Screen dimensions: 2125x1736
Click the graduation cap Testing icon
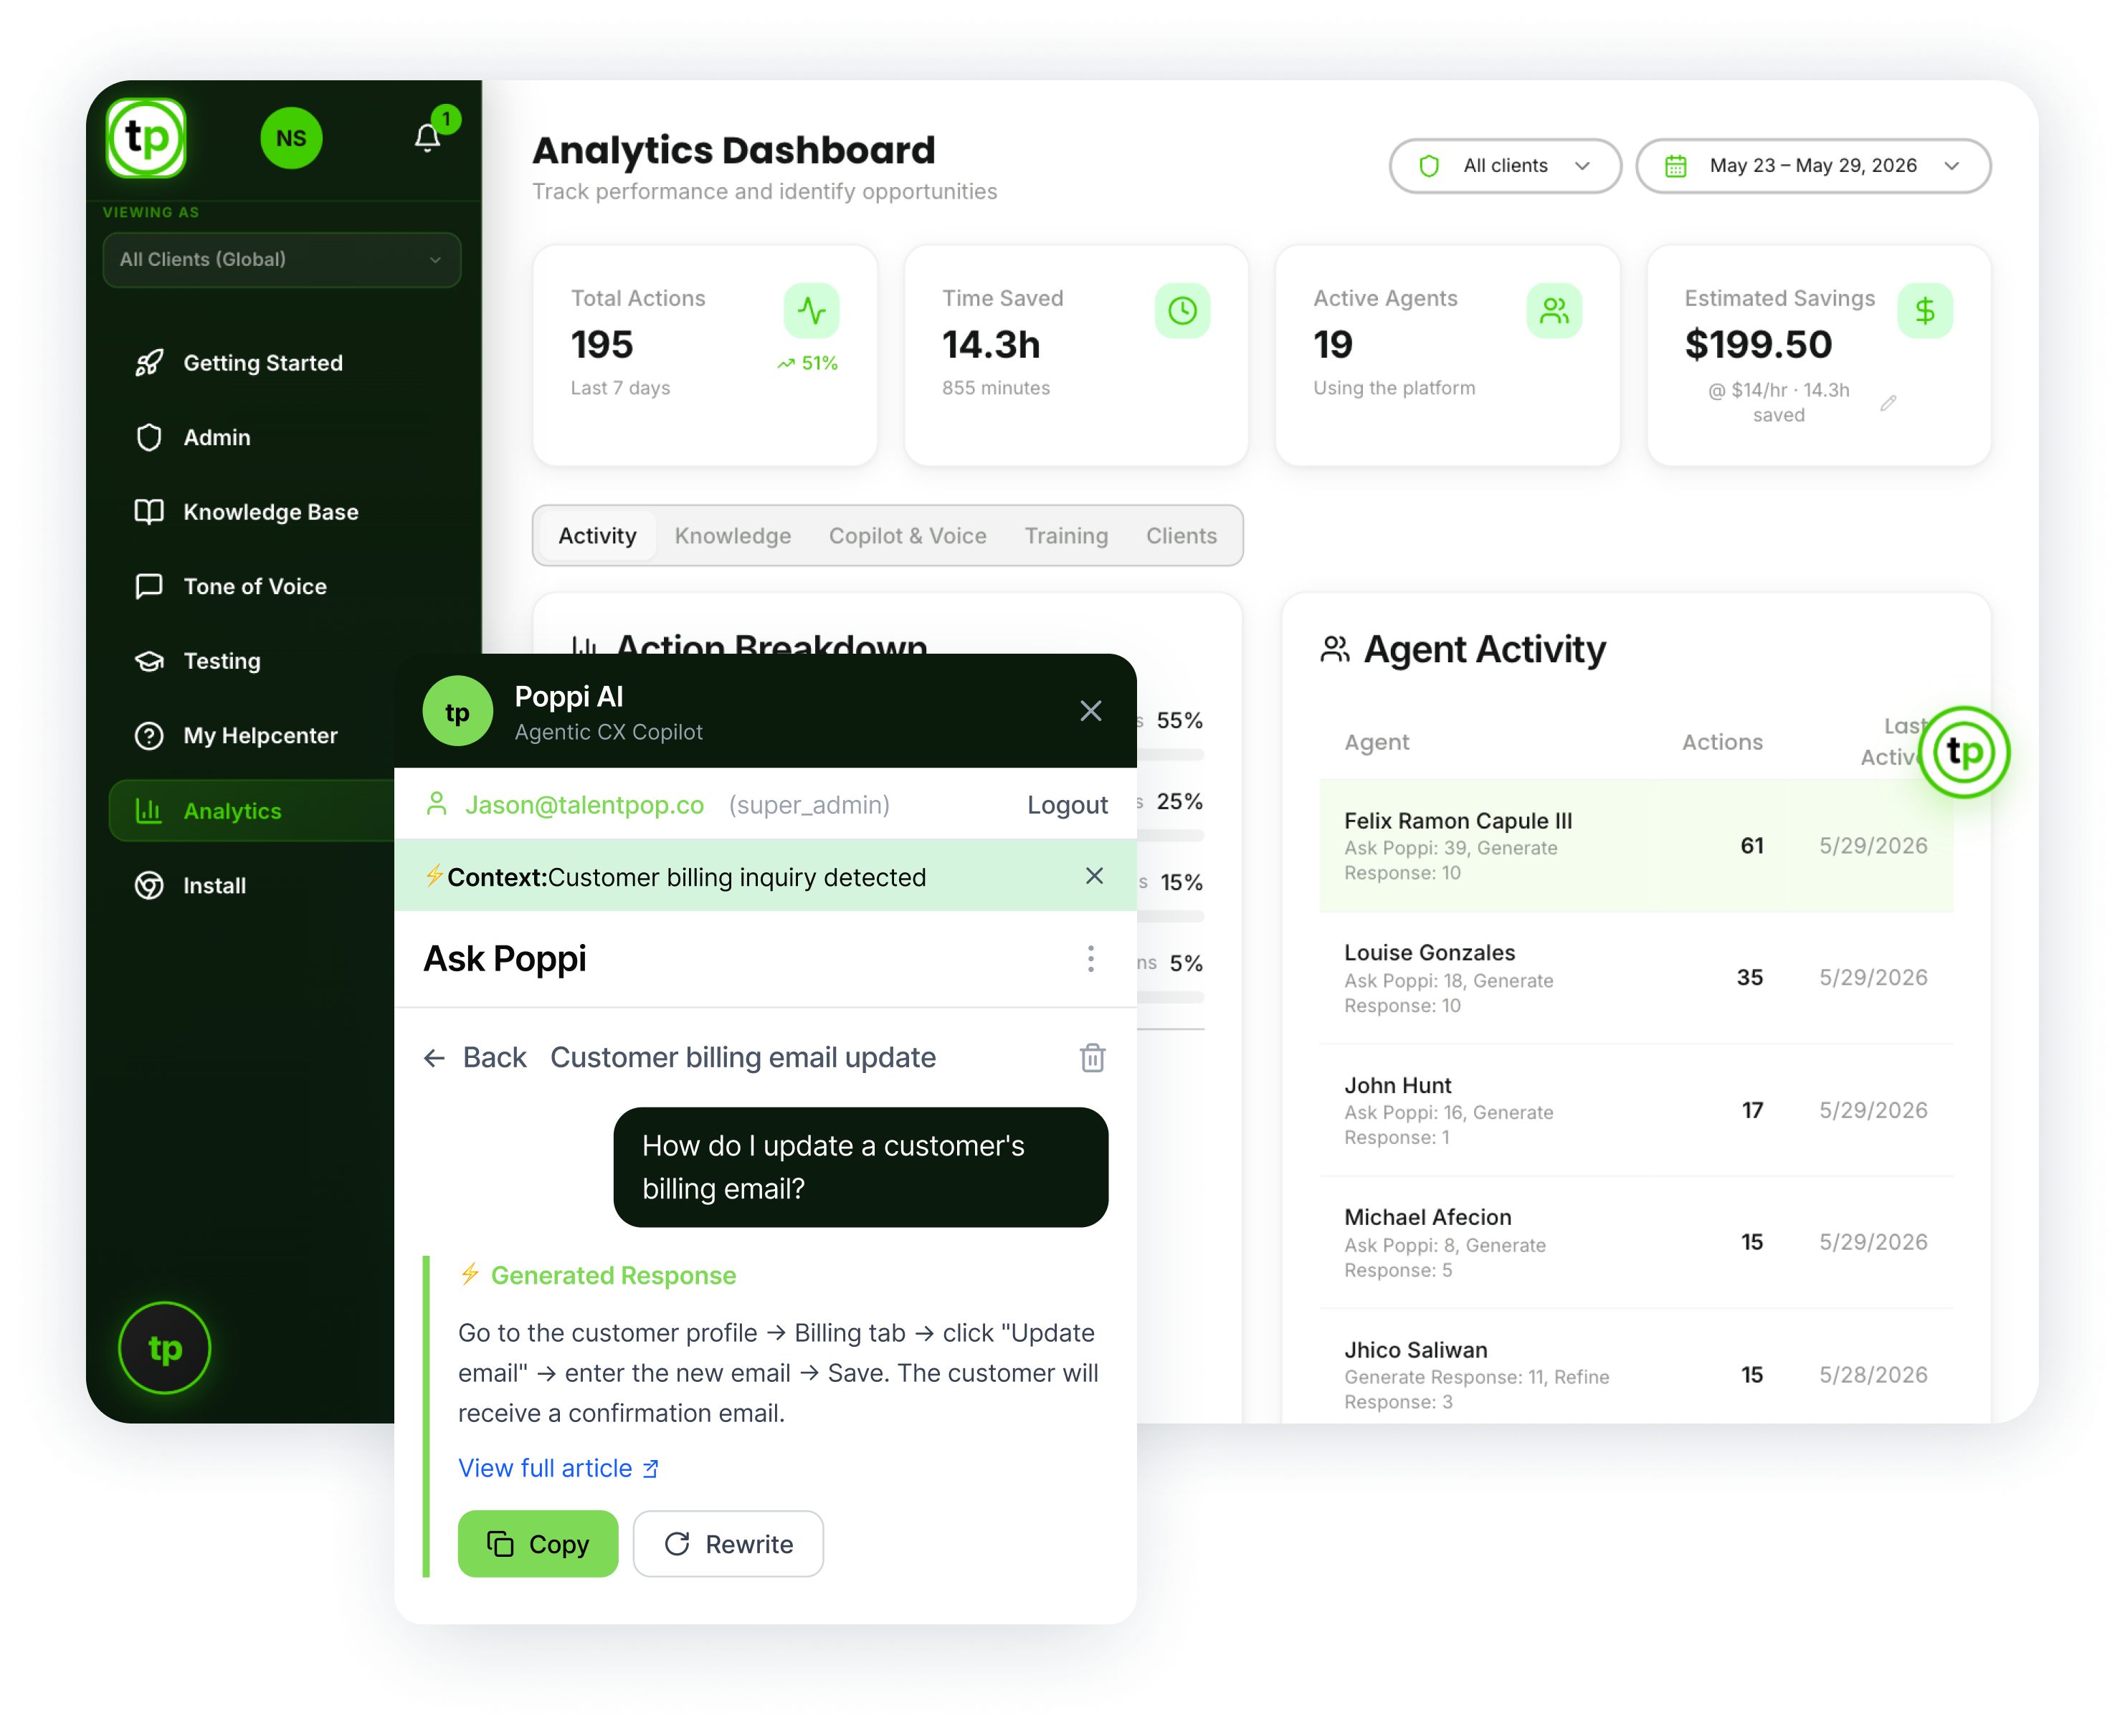click(149, 661)
